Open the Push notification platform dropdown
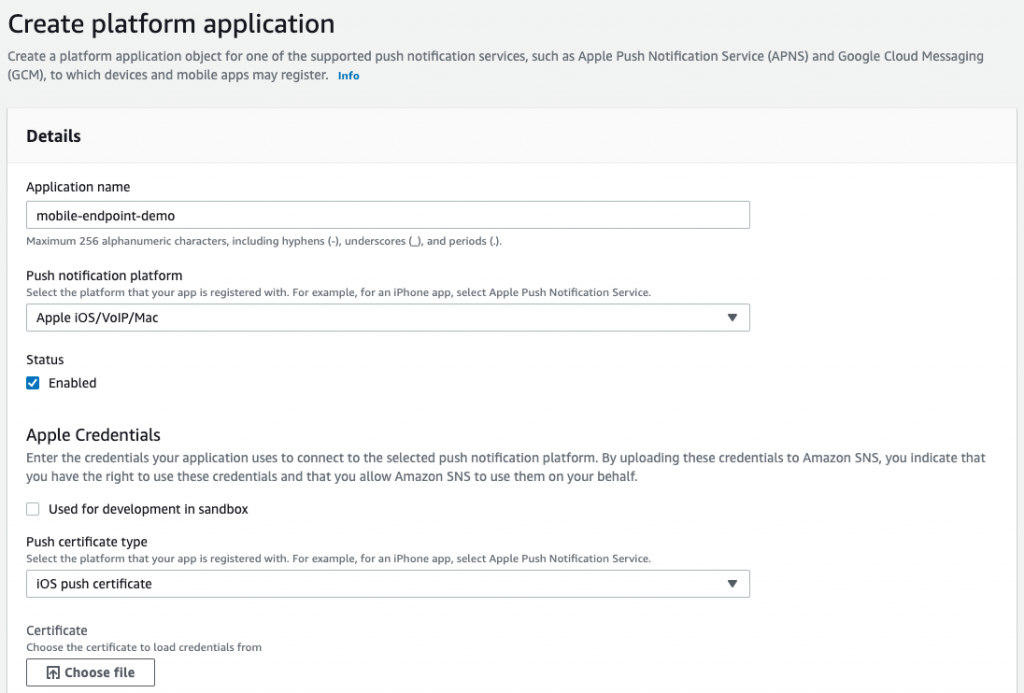This screenshot has height=693, width=1024. point(388,317)
